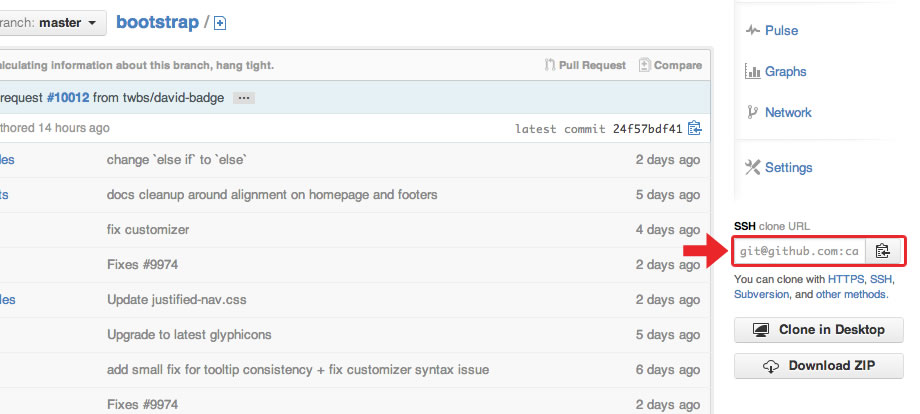Click the Compare link
Screen dimensions: 920x414
tap(670, 65)
